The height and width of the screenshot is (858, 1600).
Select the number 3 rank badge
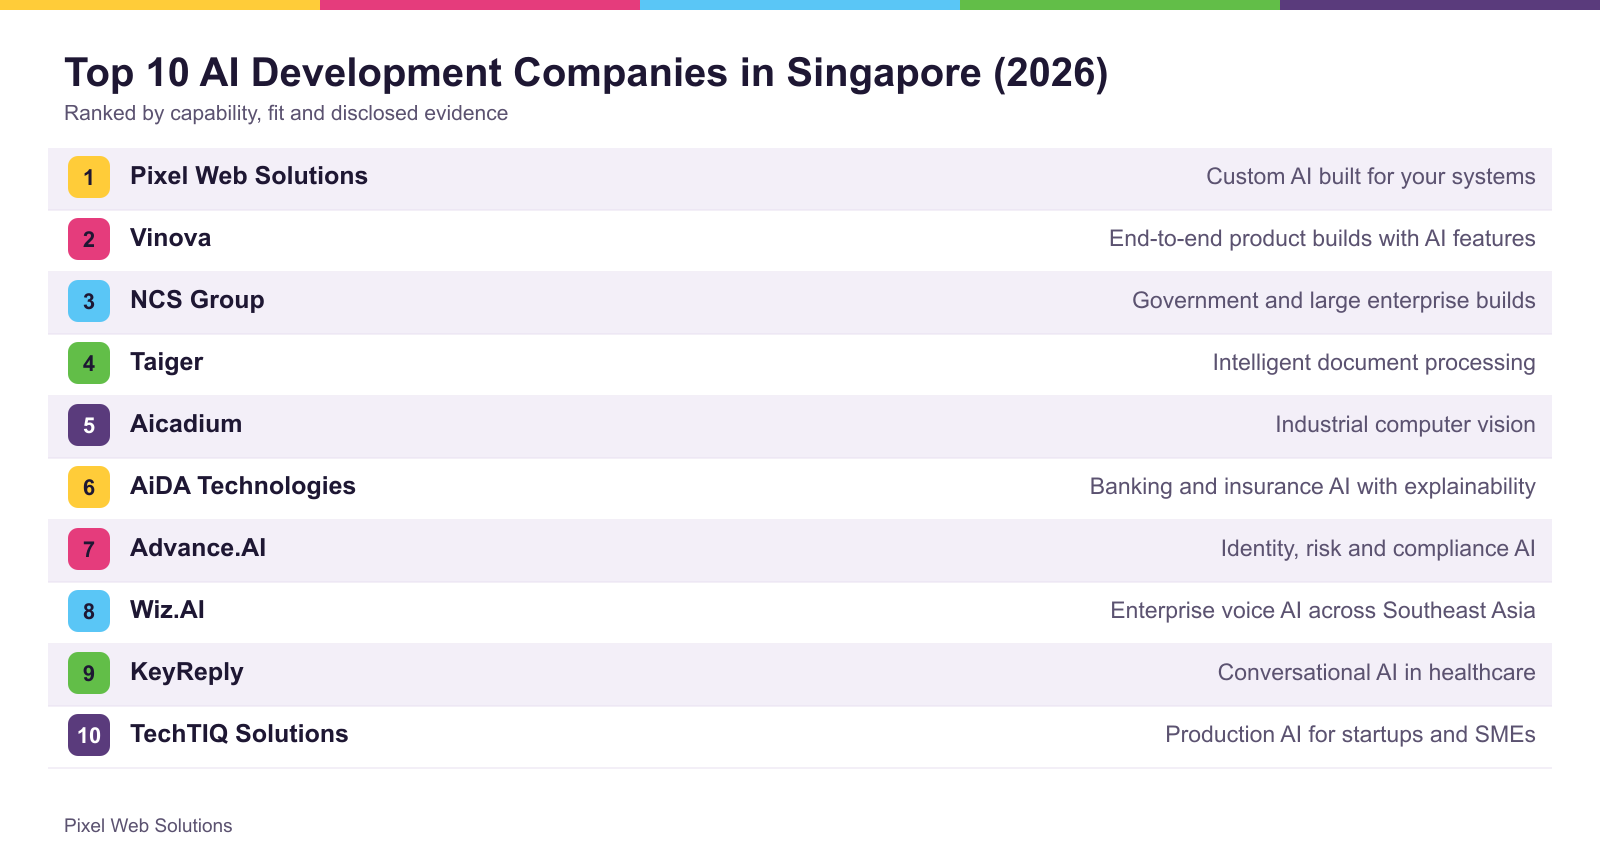pos(89,301)
